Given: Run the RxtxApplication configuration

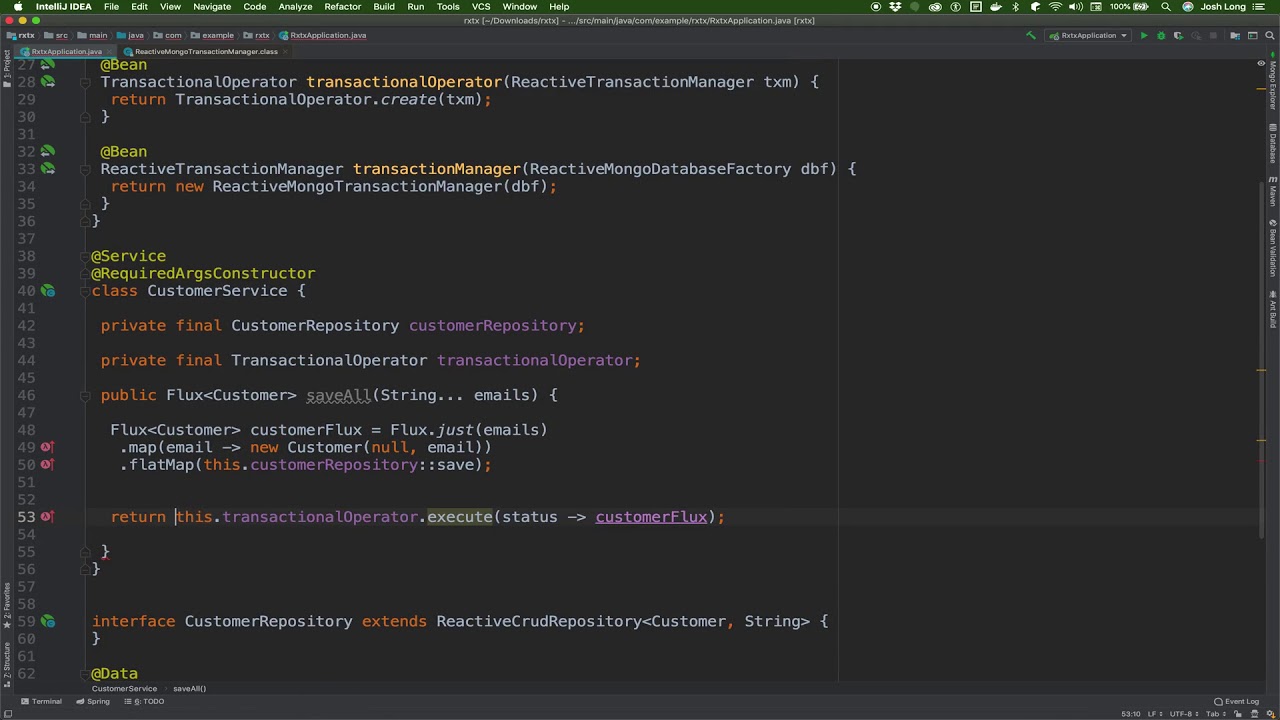Looking at the screenshot, I should pyautogui.click(x=1143, y=35).
